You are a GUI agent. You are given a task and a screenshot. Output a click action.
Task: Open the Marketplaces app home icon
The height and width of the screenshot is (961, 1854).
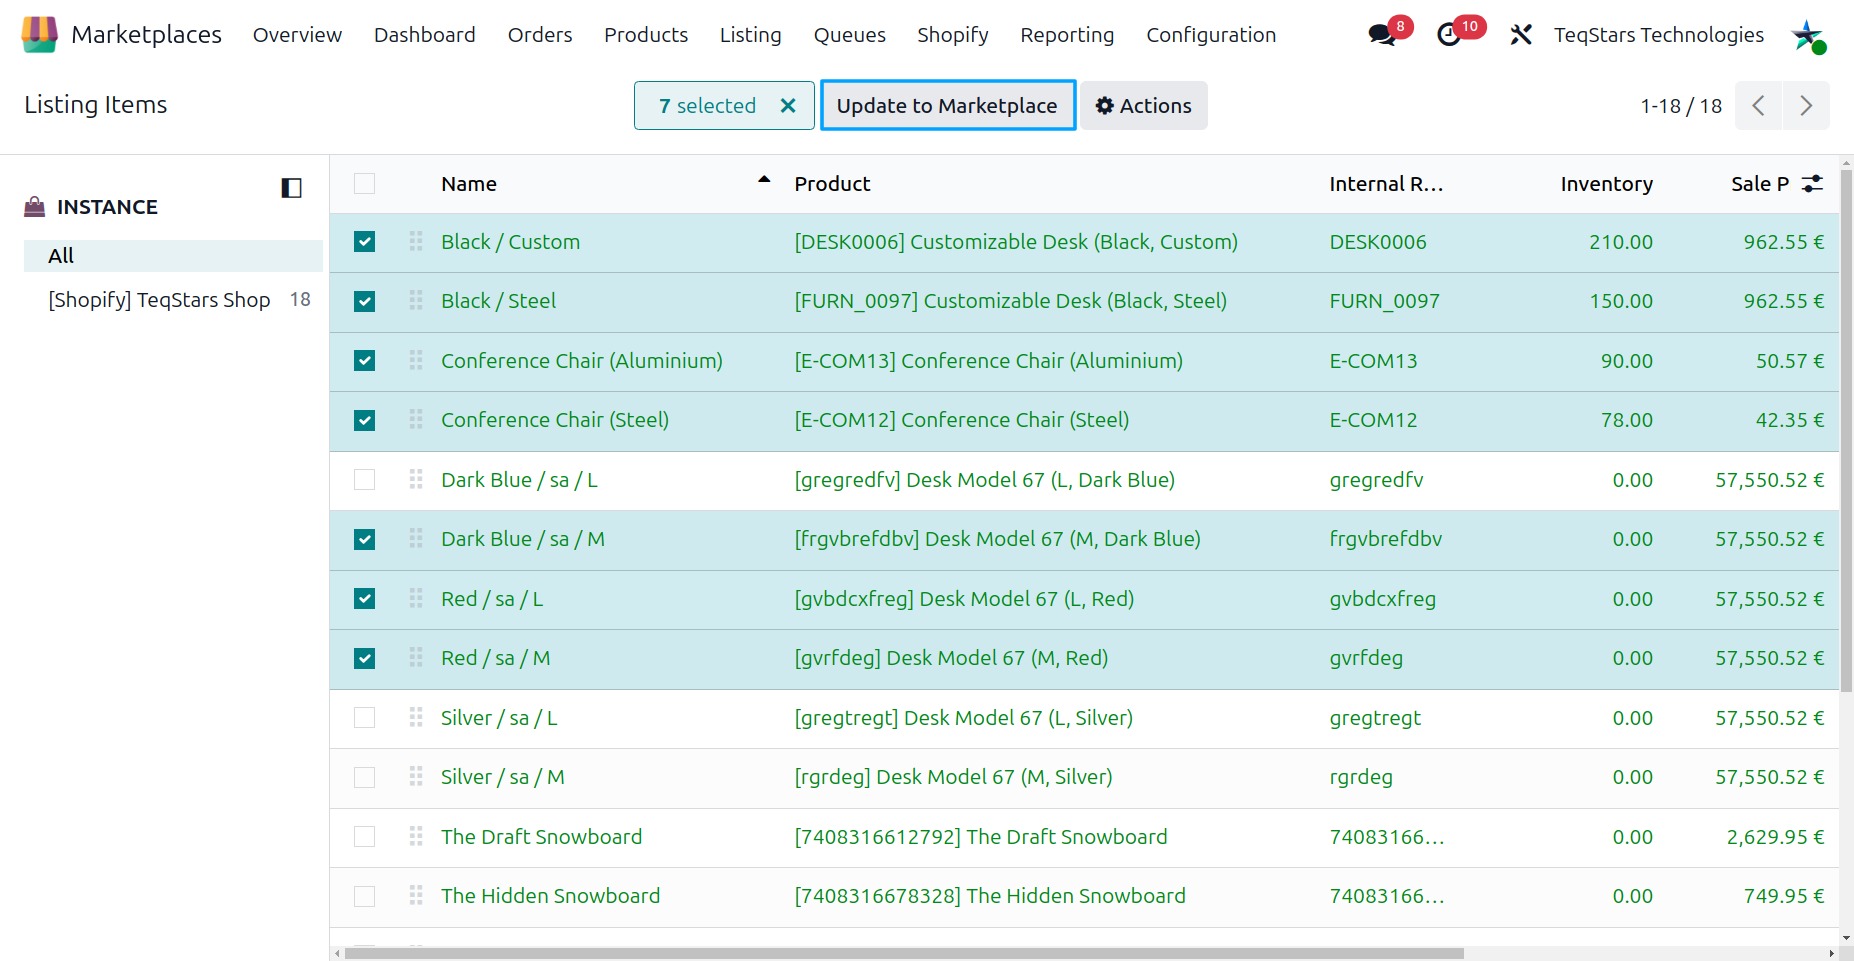(39, 35)
